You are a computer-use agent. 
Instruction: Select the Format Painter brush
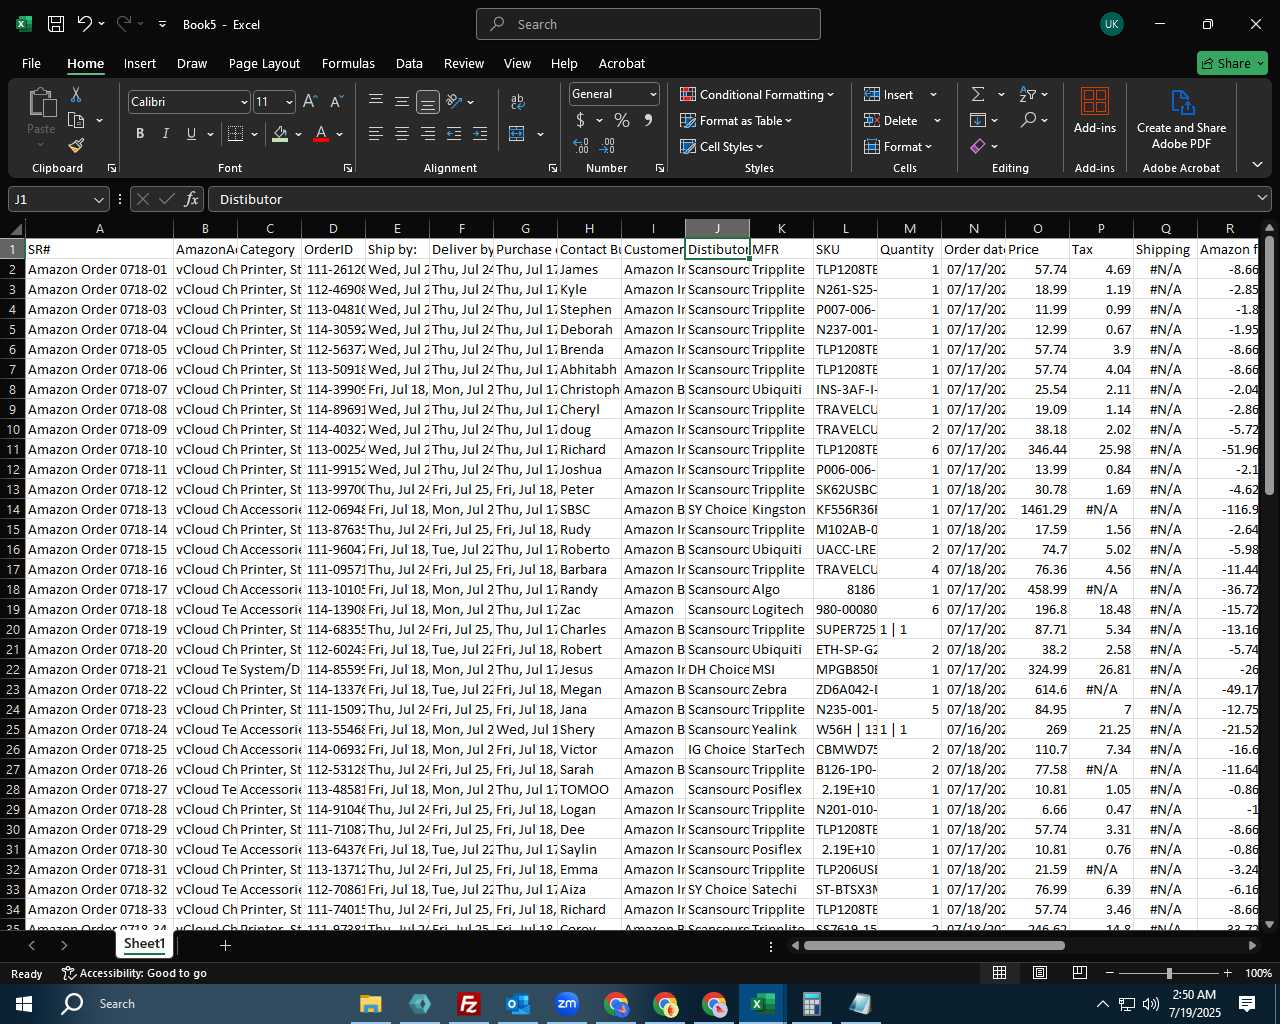pos(76,146)
